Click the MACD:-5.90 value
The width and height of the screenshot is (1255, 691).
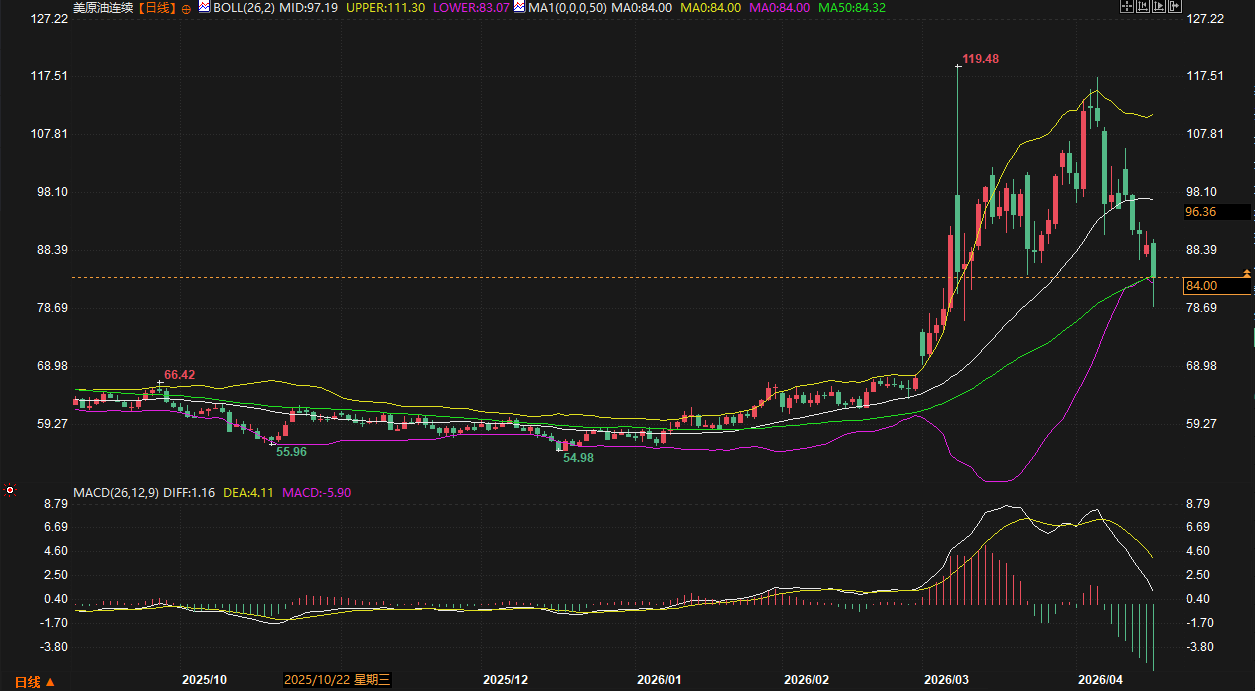click(x=318, y=492)
